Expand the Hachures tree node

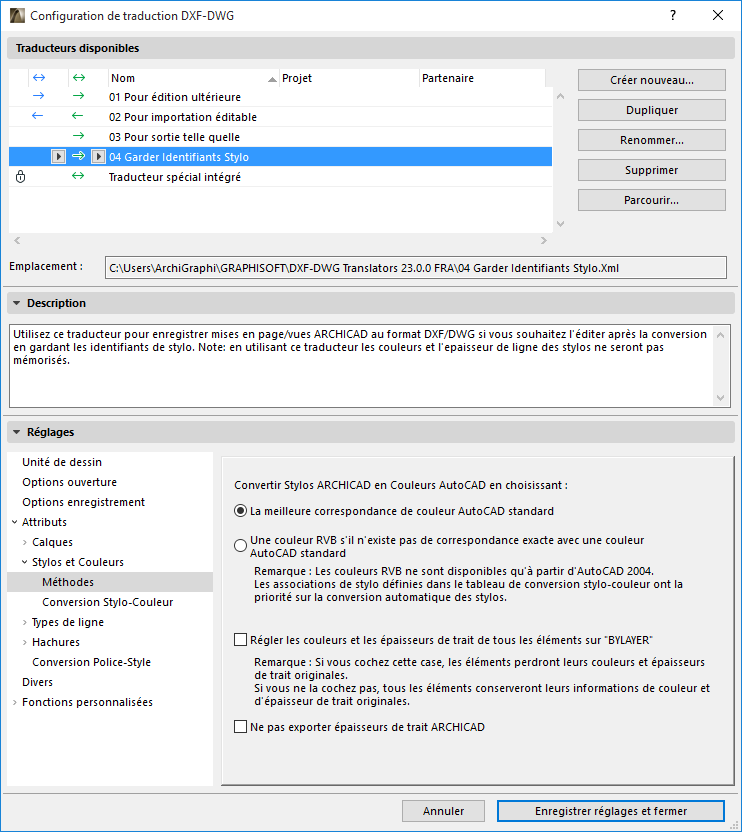[x=24, y=642]
